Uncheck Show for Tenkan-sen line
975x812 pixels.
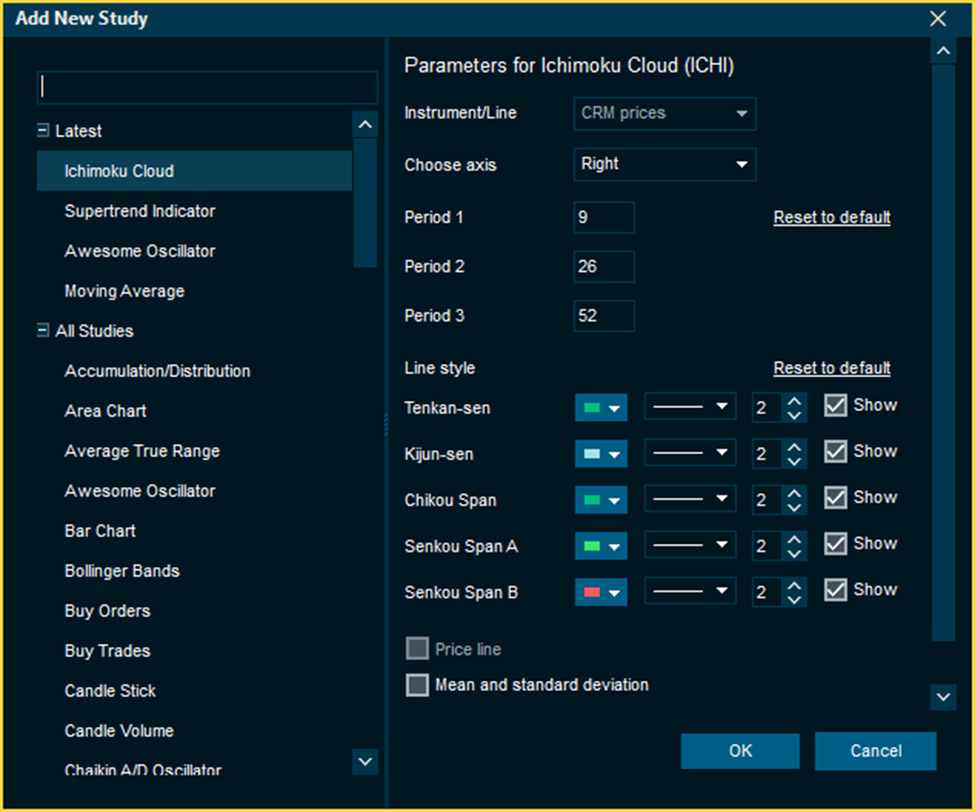tap(835, 405)
